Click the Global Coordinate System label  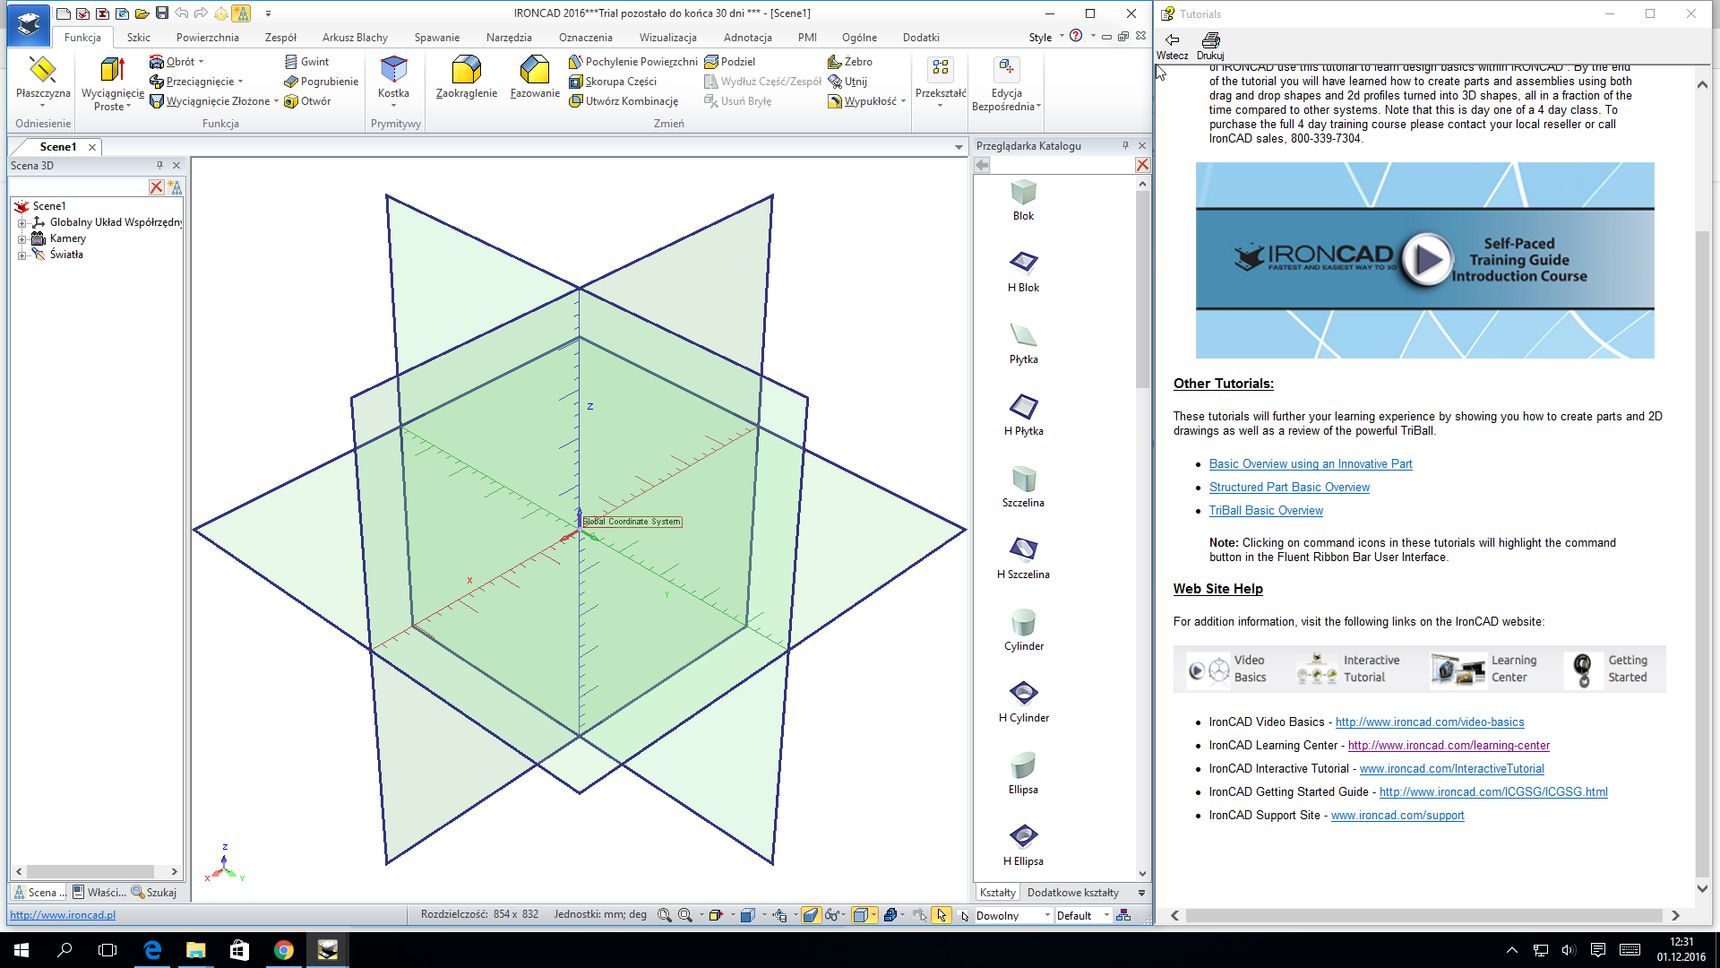(x=632, y=521)
